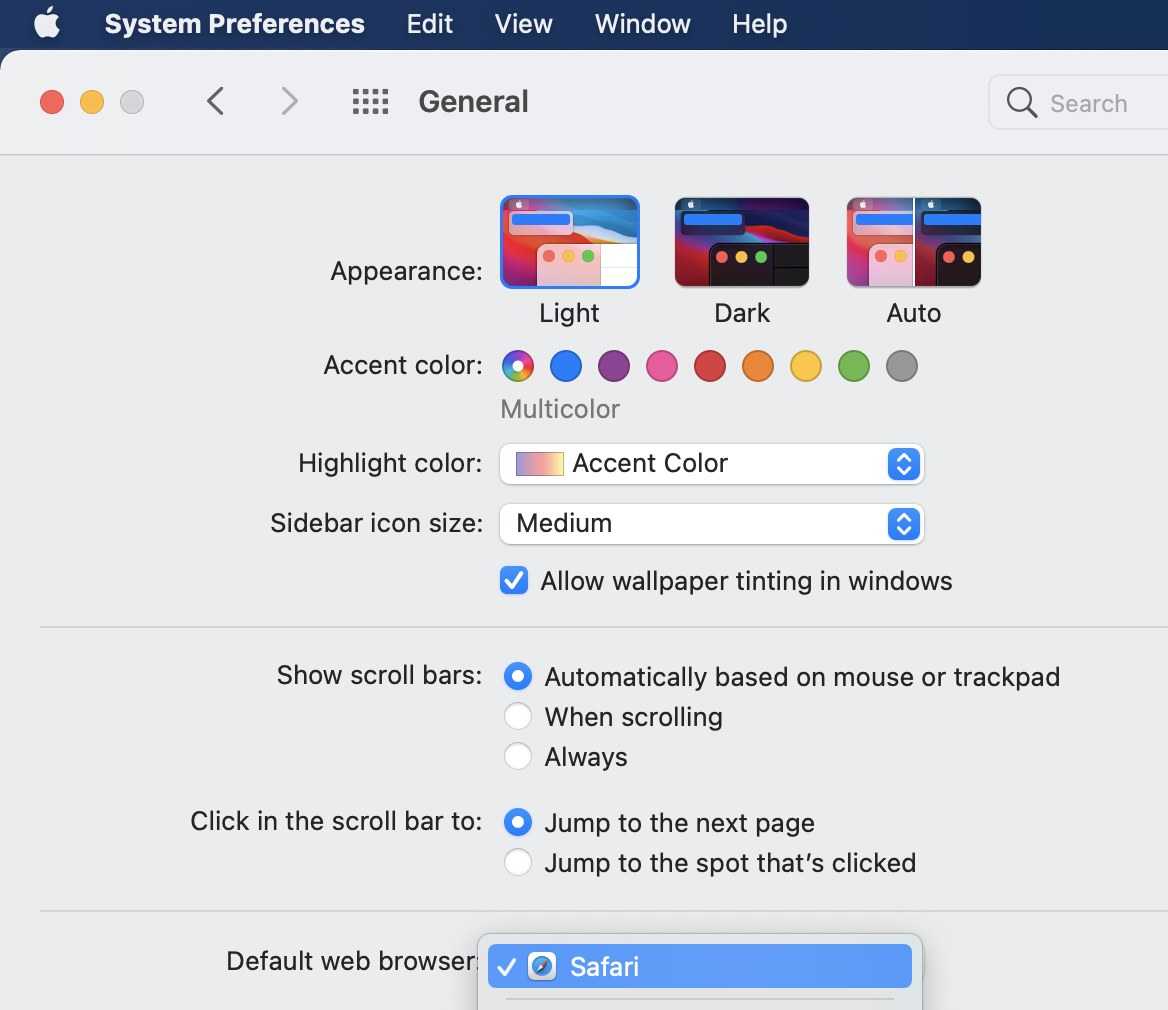The image size is (1168, 1010).
Task: Close the System Preferences window
Action: pos(52,101)
